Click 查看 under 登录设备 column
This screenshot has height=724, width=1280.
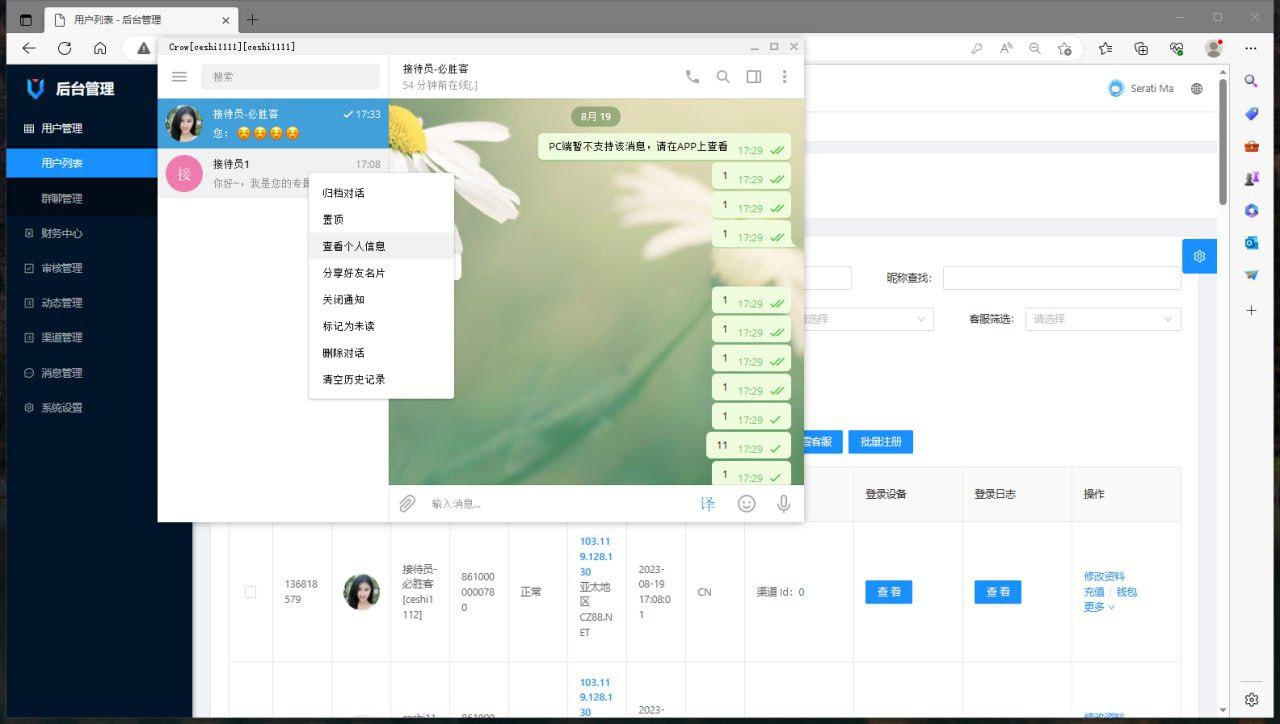[x=888, y=592]
